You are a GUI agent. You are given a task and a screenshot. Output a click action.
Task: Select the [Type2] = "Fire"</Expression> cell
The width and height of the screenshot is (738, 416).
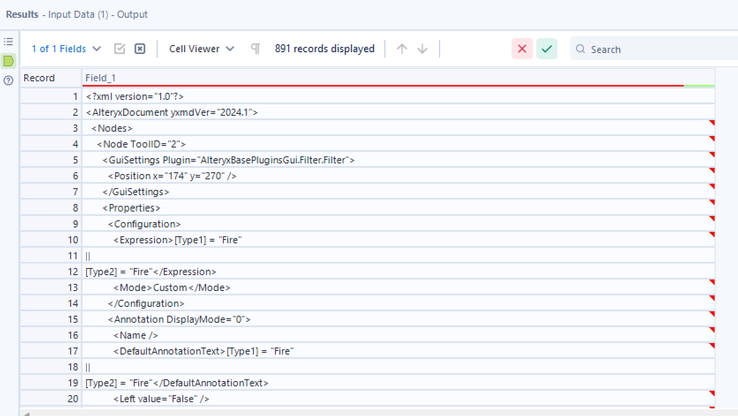[x=398, y=272]
